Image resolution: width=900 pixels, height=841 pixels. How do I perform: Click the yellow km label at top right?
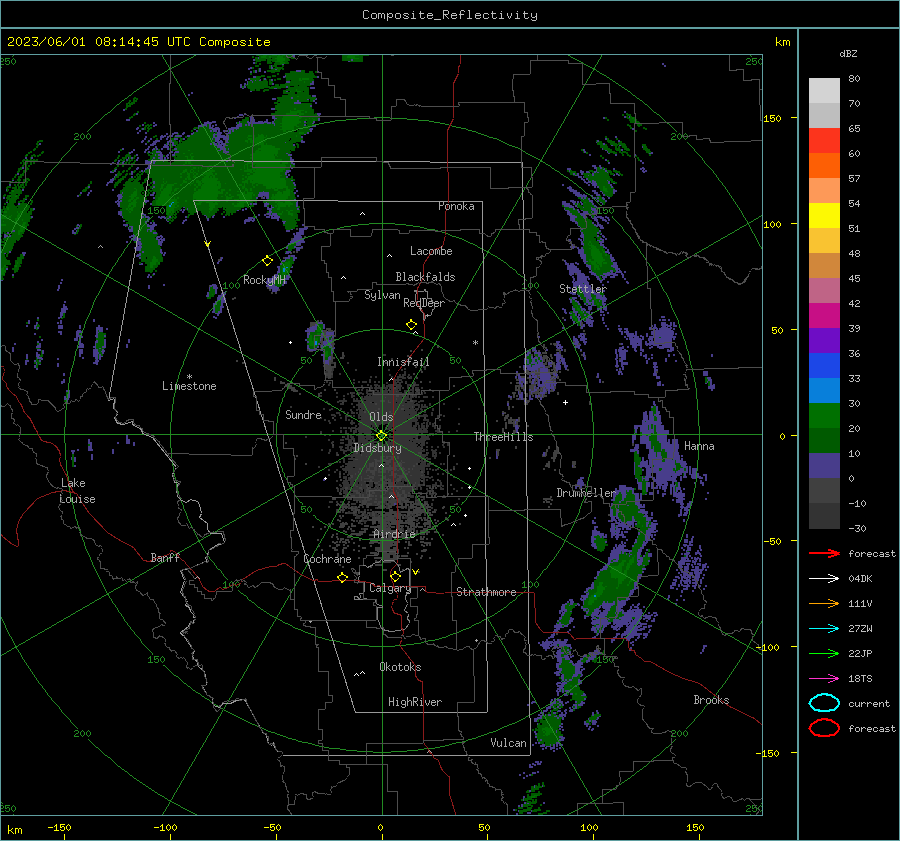pos(782,42)
